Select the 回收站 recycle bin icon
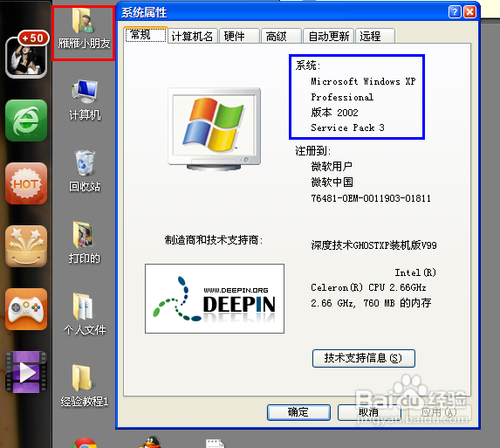The width and height of the screenshot is (500, 448). tap(85, 172)
